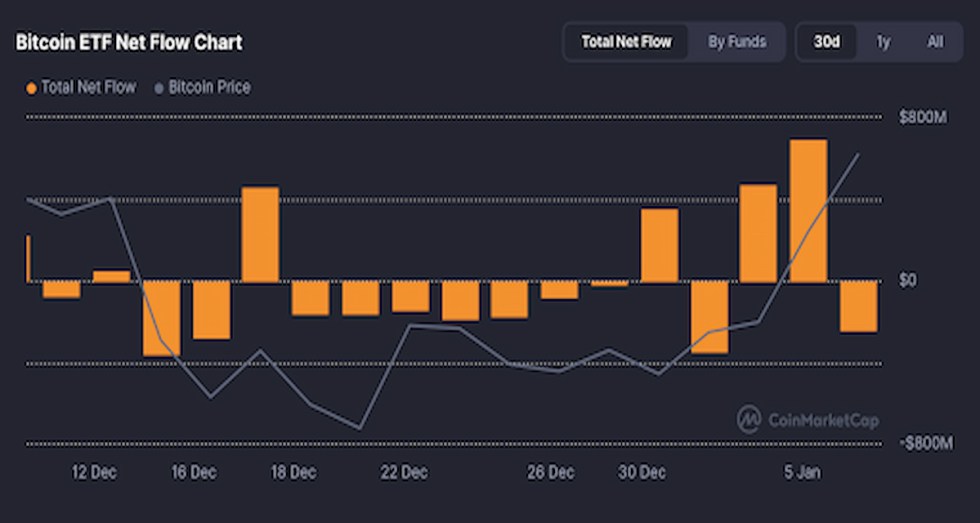Click the gray Bitcoin Price legend dot
980x523 pixels.
pyautogui.click(x=159, y=88)
